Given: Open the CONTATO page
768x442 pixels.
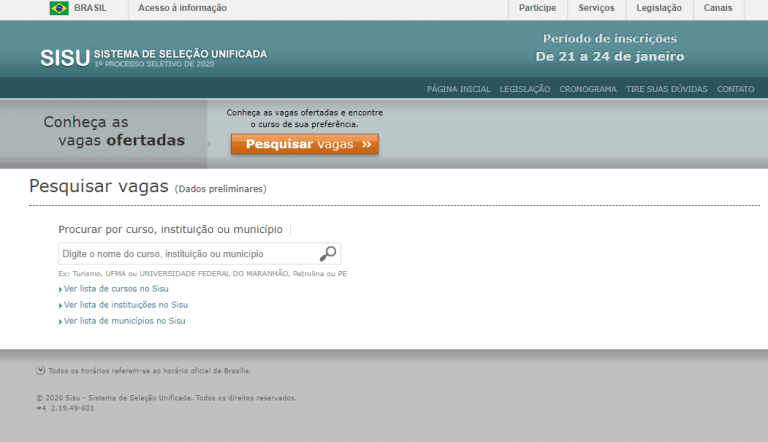Looking at the screenshot, I should click(x=736, y=89).
